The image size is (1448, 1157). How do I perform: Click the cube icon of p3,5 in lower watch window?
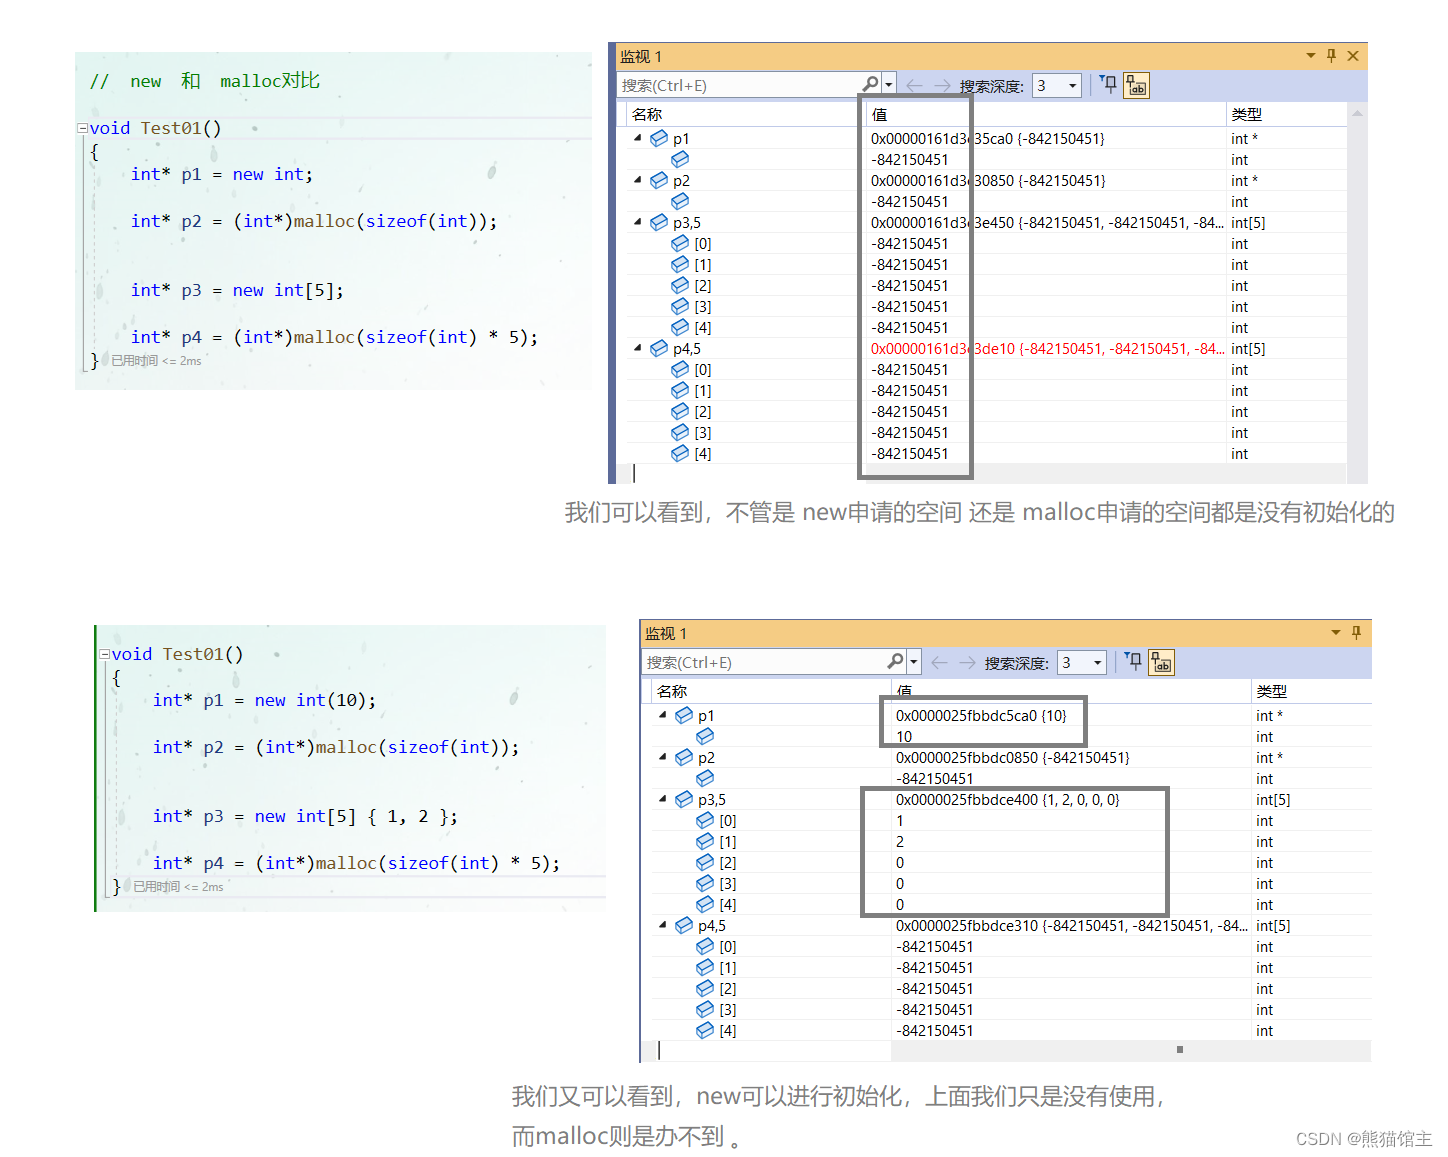684,799
